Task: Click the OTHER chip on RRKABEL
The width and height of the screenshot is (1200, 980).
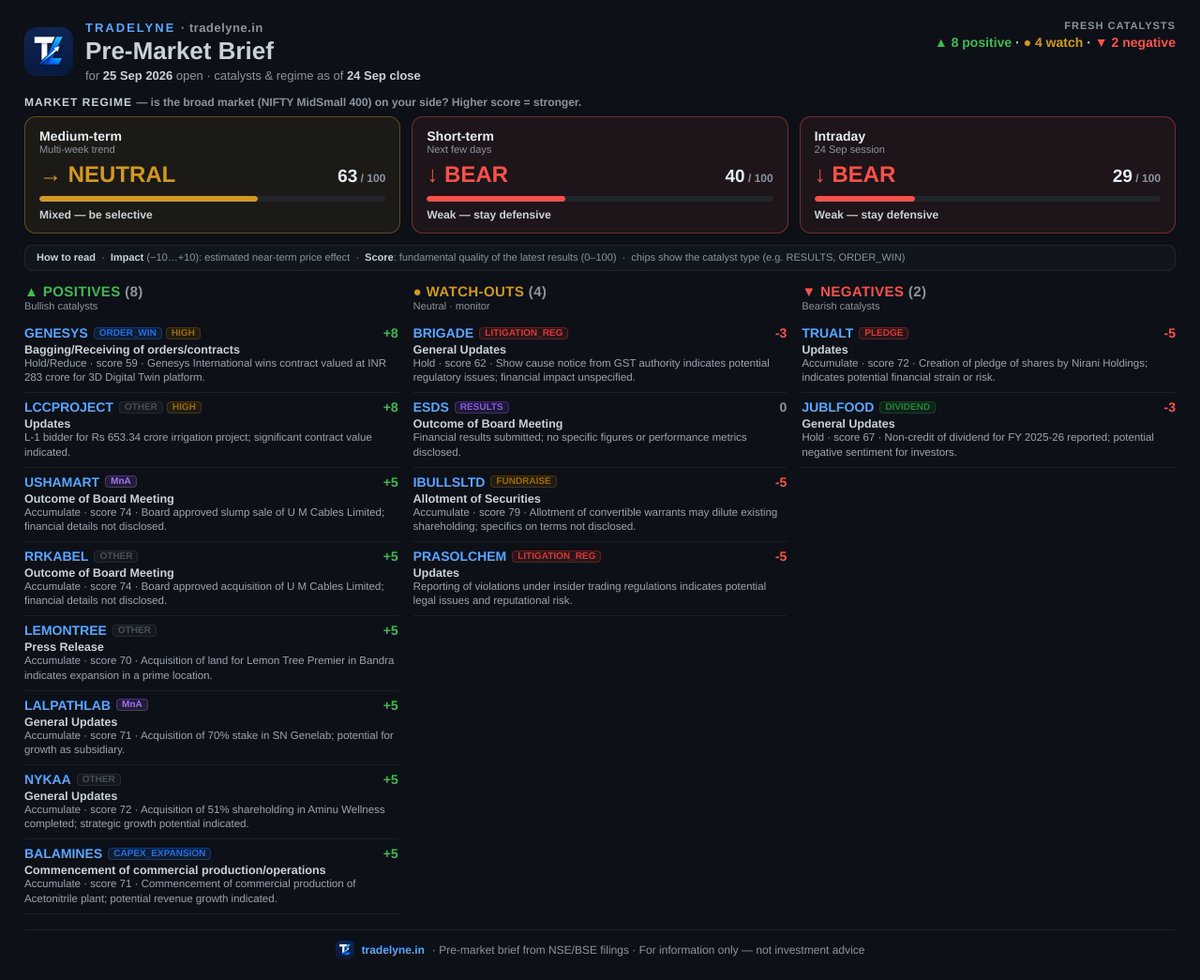Action: click(116, 556)
